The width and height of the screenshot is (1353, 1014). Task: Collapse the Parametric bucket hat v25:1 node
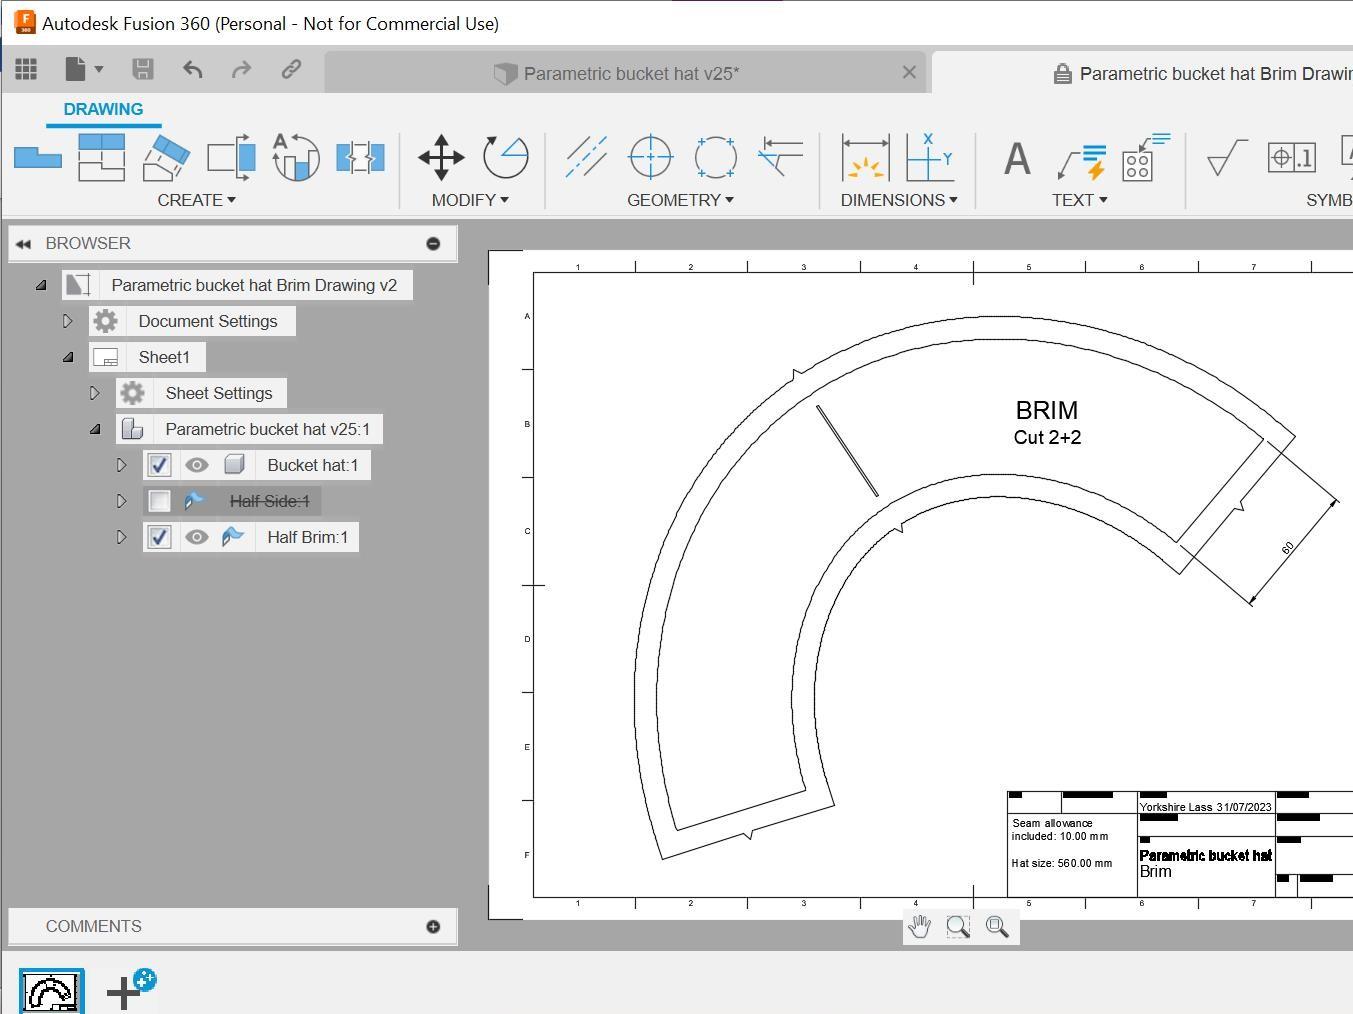coord(95,429)
